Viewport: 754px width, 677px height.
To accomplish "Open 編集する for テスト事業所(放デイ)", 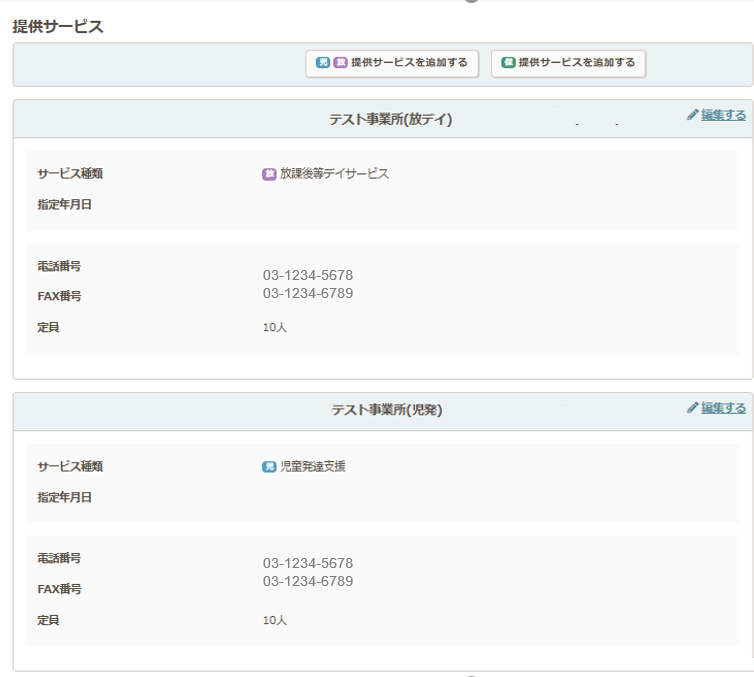I will coord(723,115).
